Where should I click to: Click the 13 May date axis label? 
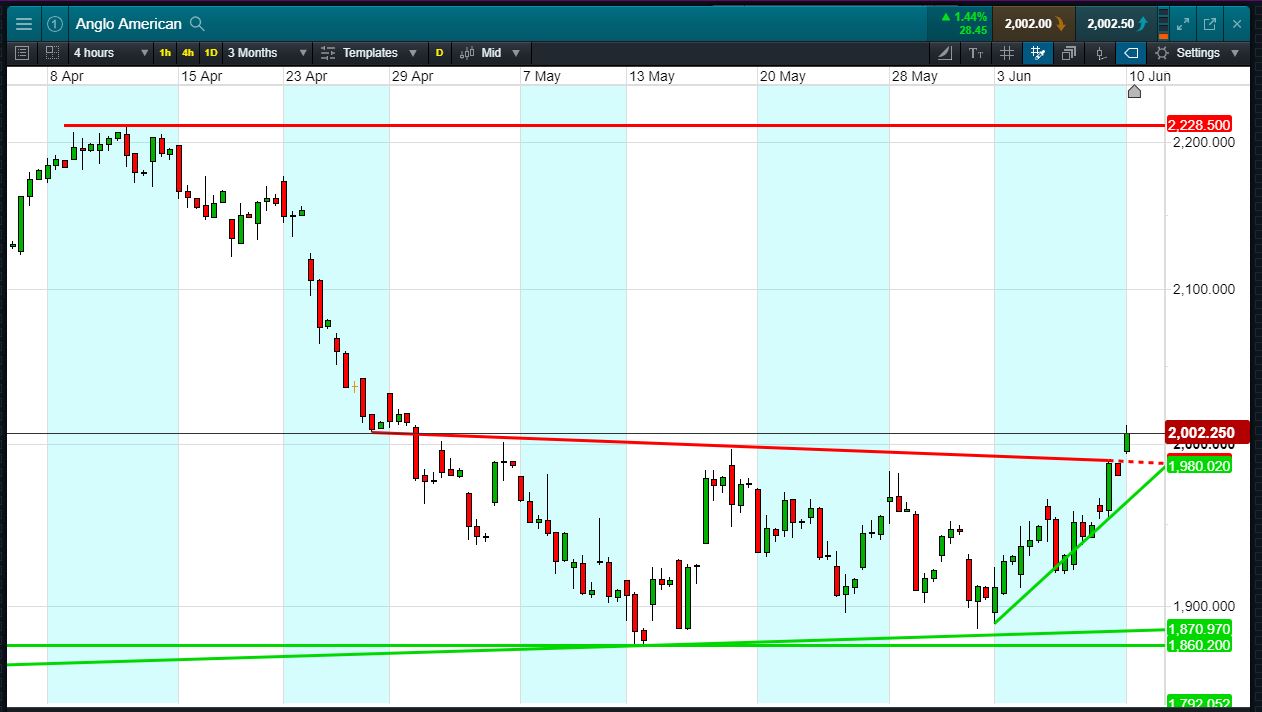pos(651,76)
